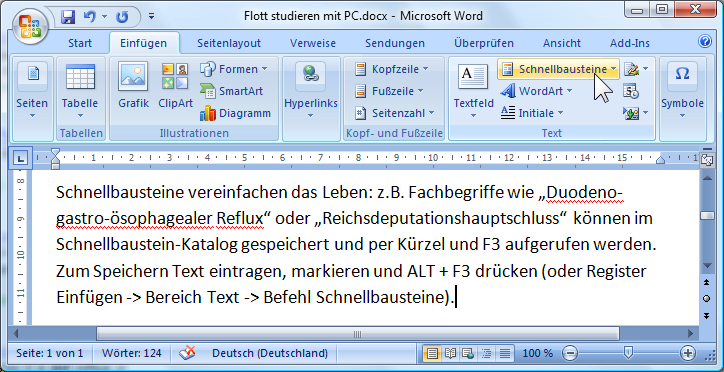Jump to next page double-arrow button
The height and width of the screenshot is (372, 724).
tap(706, 316)
